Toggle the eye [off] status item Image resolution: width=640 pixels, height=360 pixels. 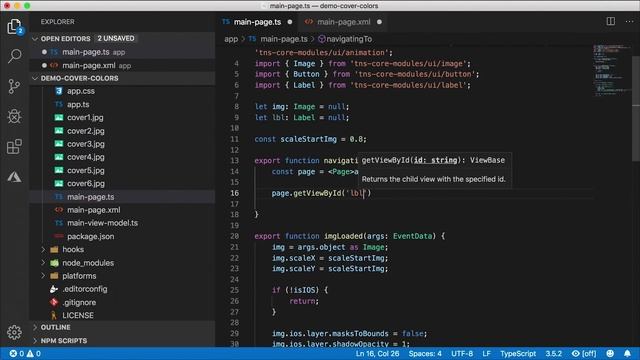584,353
